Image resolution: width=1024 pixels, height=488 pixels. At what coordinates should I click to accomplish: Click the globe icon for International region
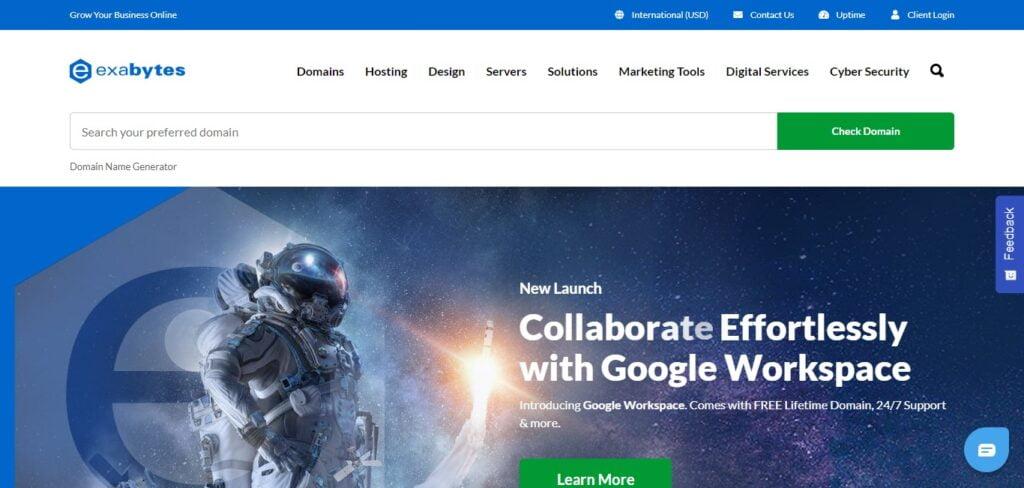tap(619, 14)
